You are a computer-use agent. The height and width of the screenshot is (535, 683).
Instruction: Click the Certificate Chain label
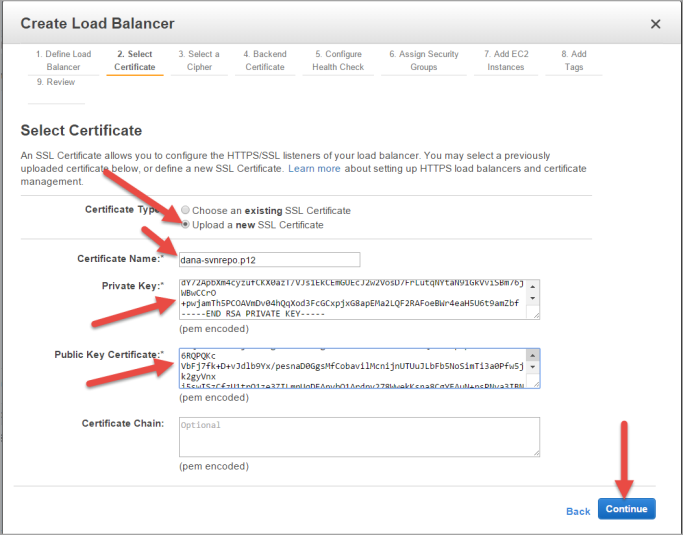click(x=123, y=423)
